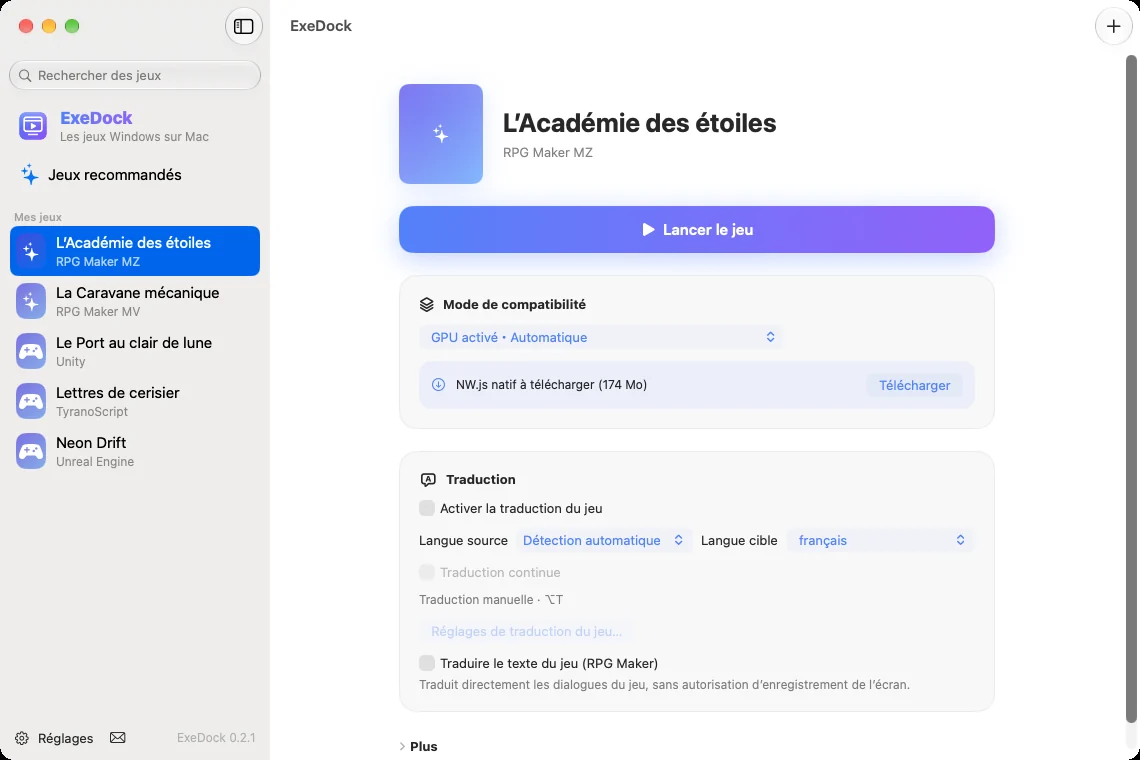Screen dimensions: 1140x760
Task: Click the Traduction manuelle shortcut text
Action: (491, 600)
